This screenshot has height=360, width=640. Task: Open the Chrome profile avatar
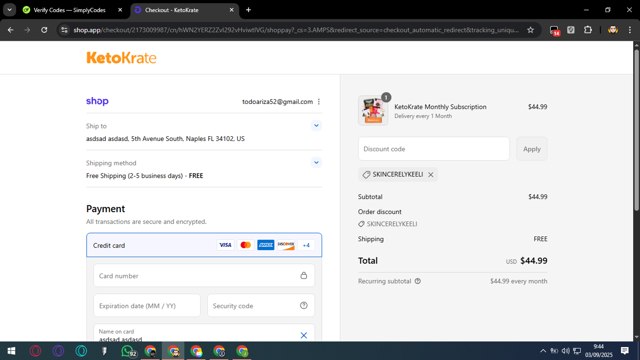(613, 30)
